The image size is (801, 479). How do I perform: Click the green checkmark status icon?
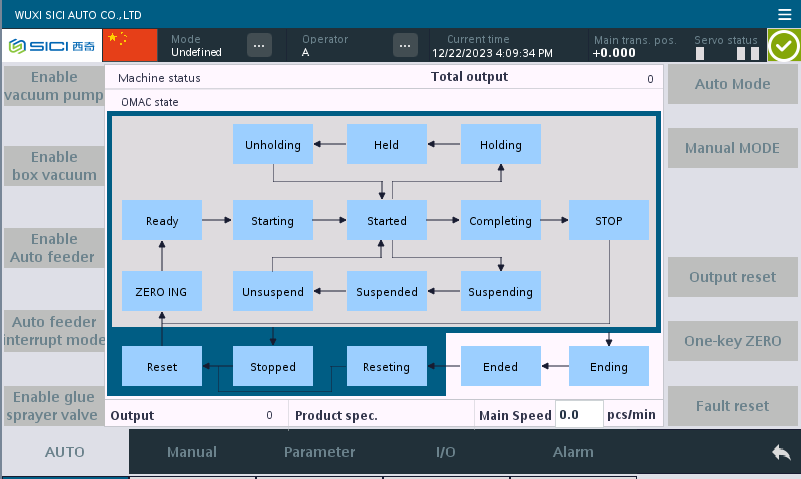(783, 46)
